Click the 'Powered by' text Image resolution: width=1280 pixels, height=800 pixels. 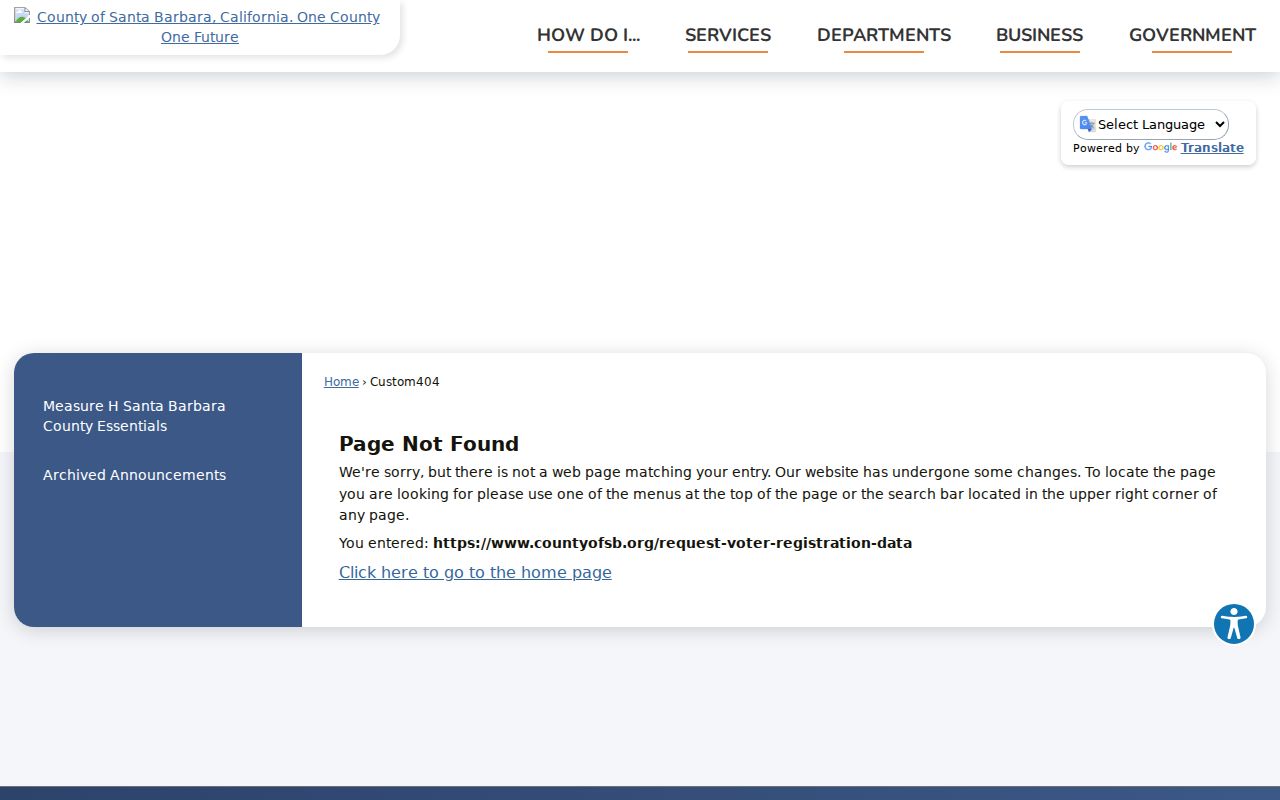[1106, 148]
